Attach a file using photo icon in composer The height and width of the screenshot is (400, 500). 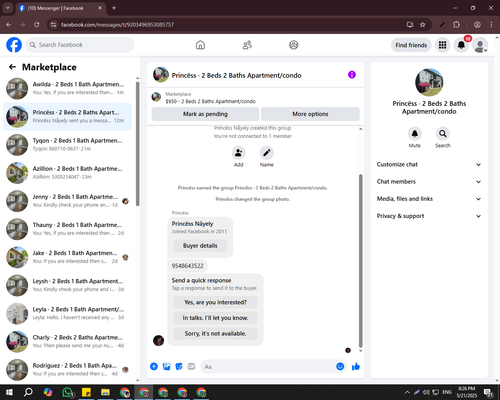166,367
